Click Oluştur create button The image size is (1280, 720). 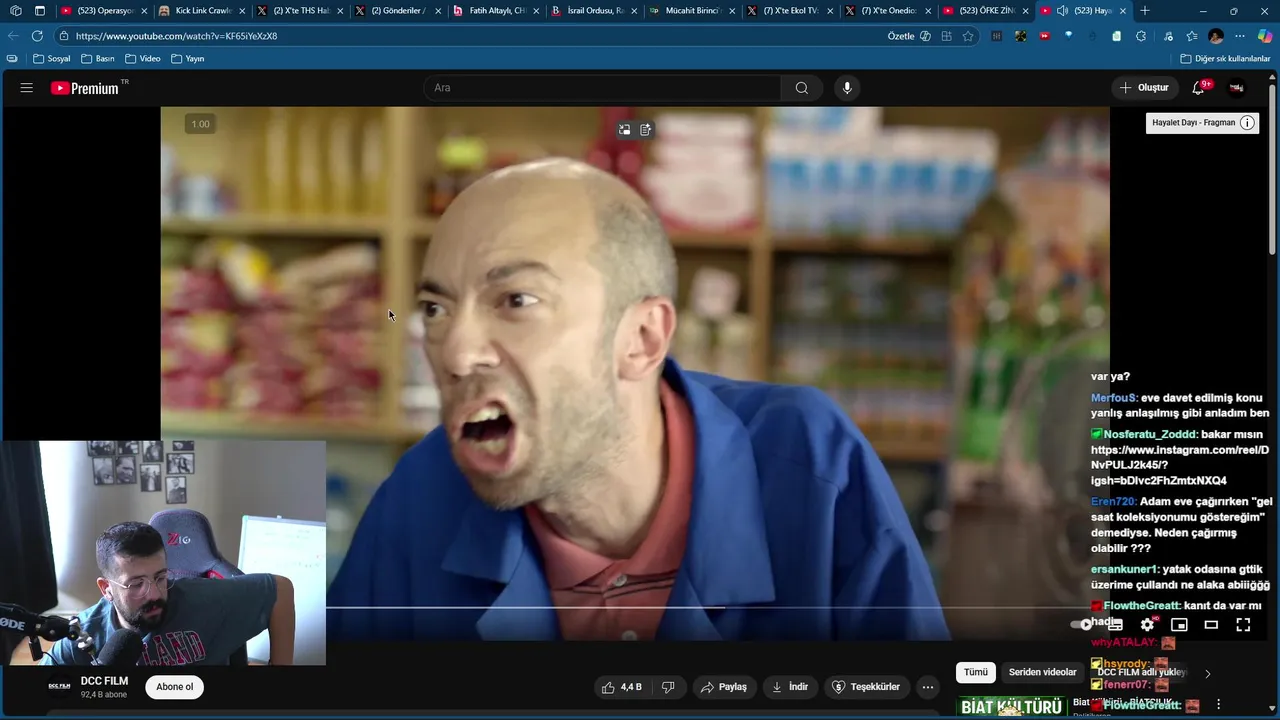1144,88
